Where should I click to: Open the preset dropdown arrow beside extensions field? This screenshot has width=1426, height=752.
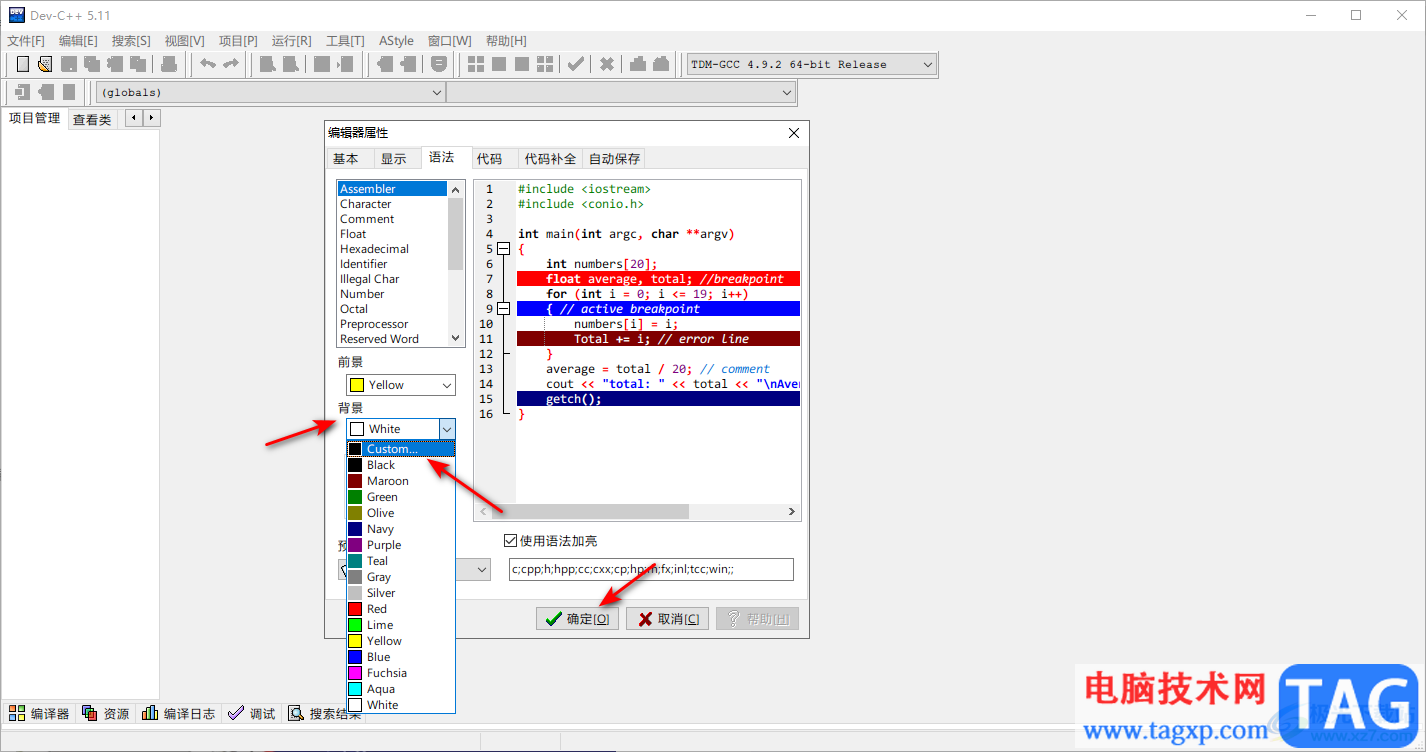coord(482,569)
